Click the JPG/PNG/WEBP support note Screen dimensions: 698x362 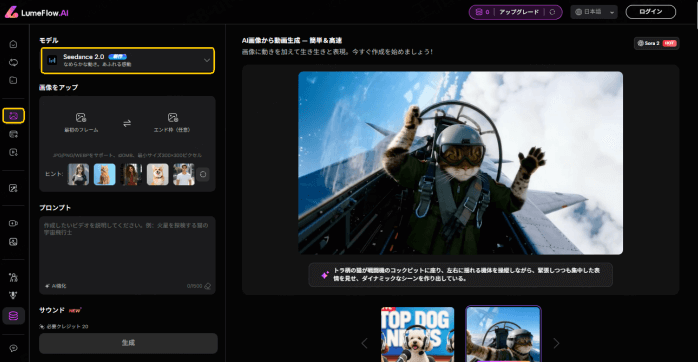pos(127,155)
